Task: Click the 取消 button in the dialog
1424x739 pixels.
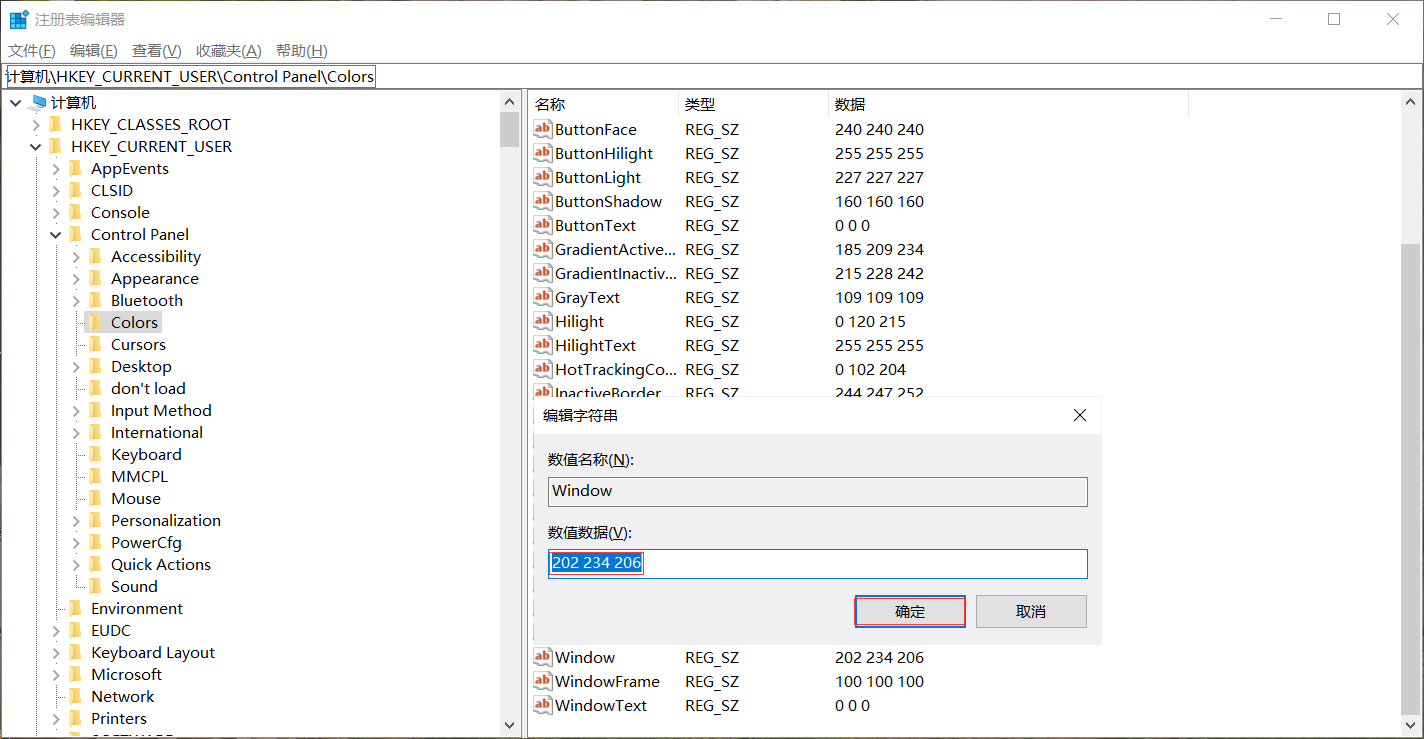Action: click(x=1030, y=611)
